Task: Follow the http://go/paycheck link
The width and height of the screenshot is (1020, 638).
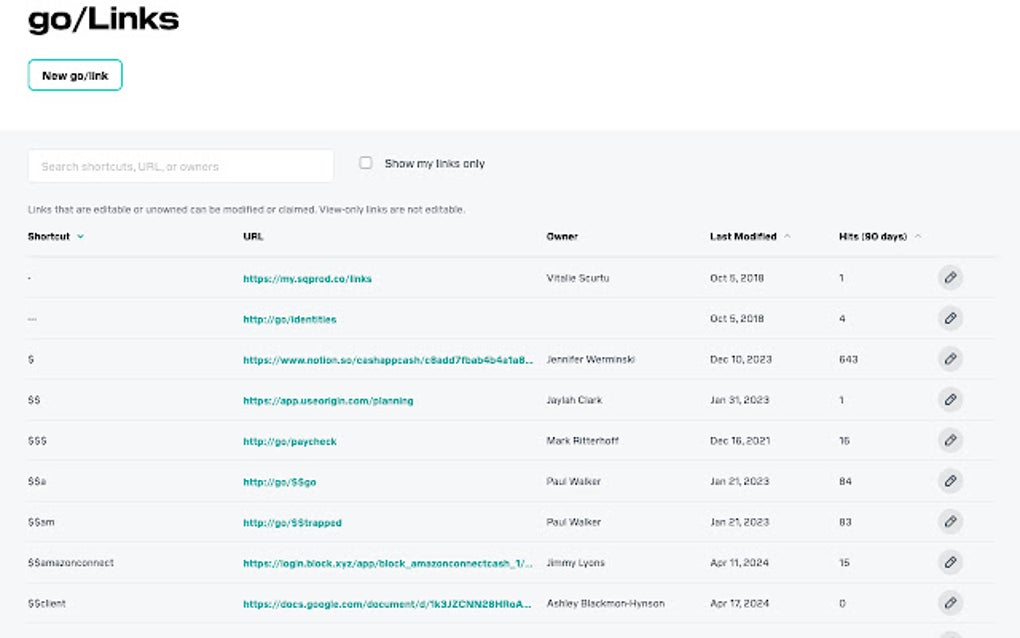Action: point(290,441)
